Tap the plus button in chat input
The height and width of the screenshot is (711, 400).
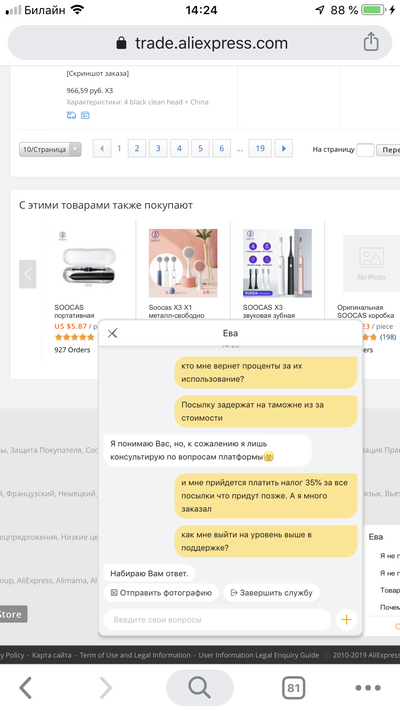pyautogui.click(x=346, y=619)
